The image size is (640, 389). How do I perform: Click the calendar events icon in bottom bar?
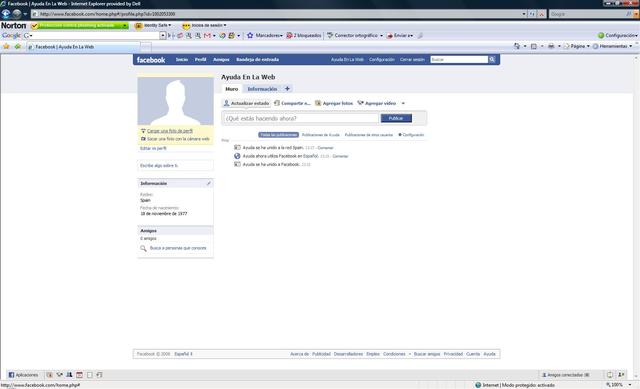pos(80,375)
